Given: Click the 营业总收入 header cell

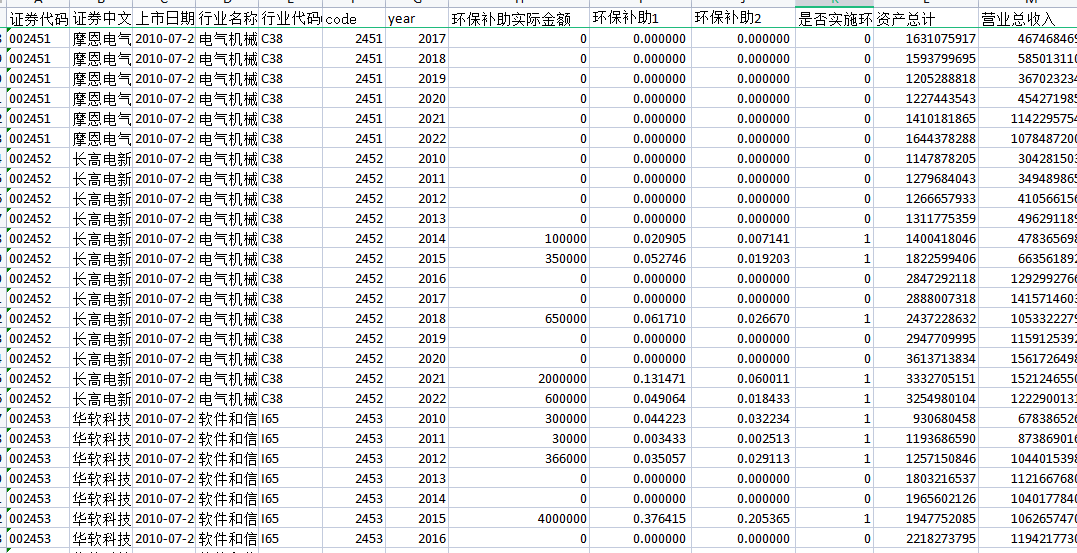Looking at the screenshot, I should tap(1028, 19).
